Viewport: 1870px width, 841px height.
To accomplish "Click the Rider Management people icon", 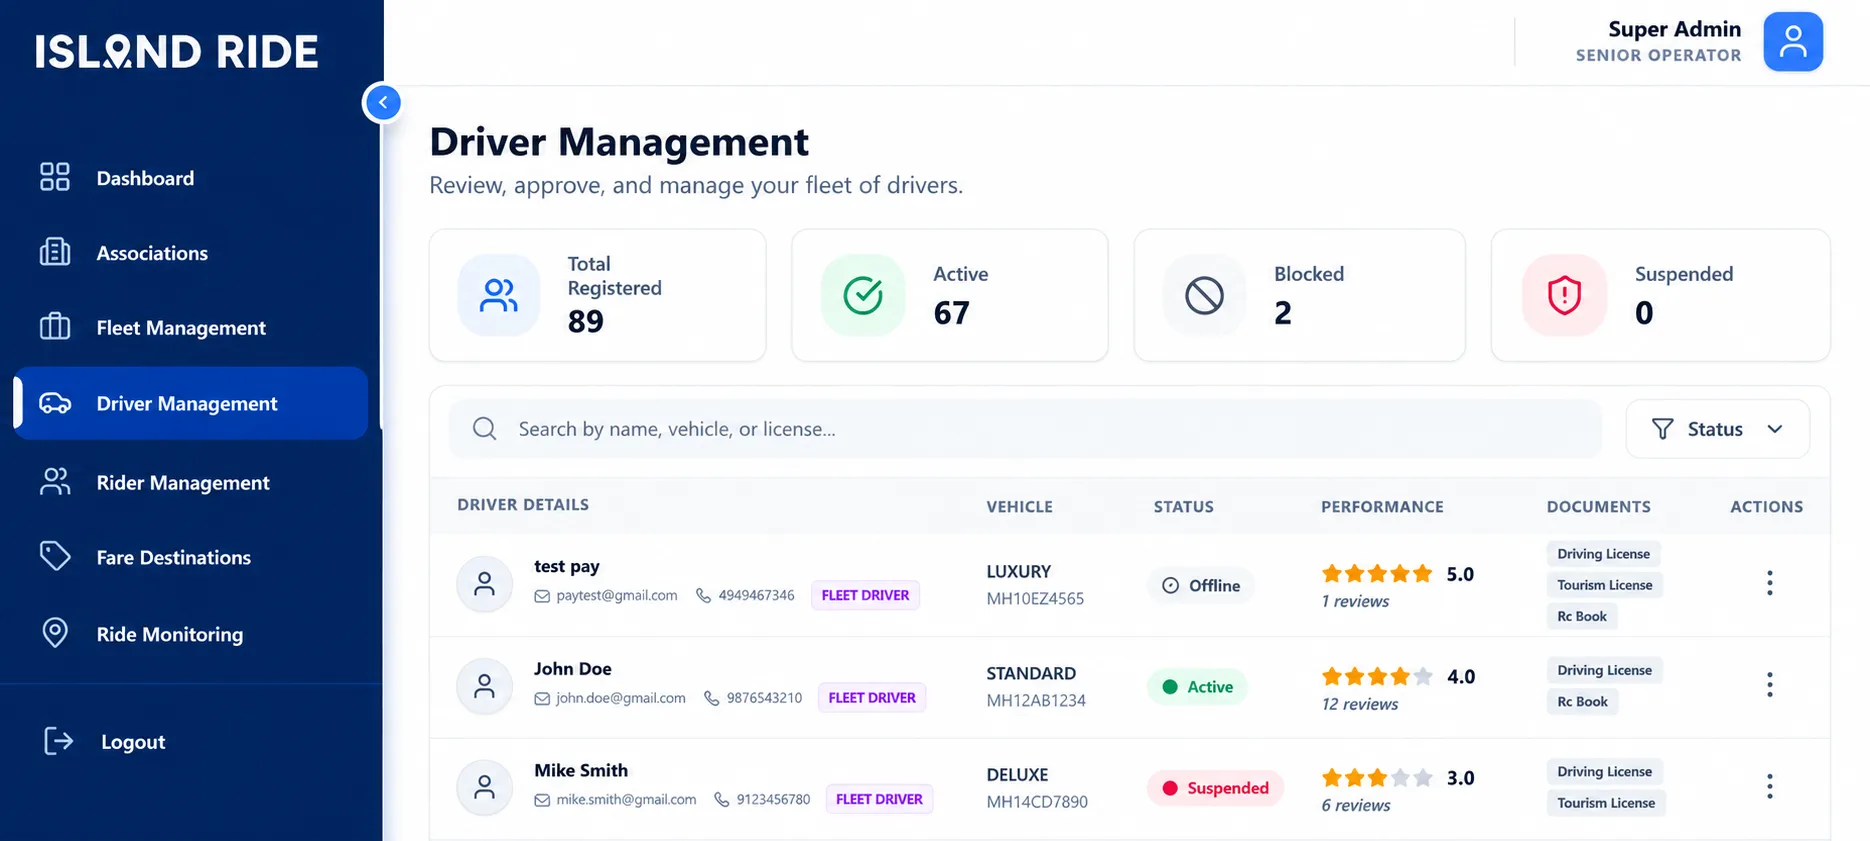I will coord(55,482).
